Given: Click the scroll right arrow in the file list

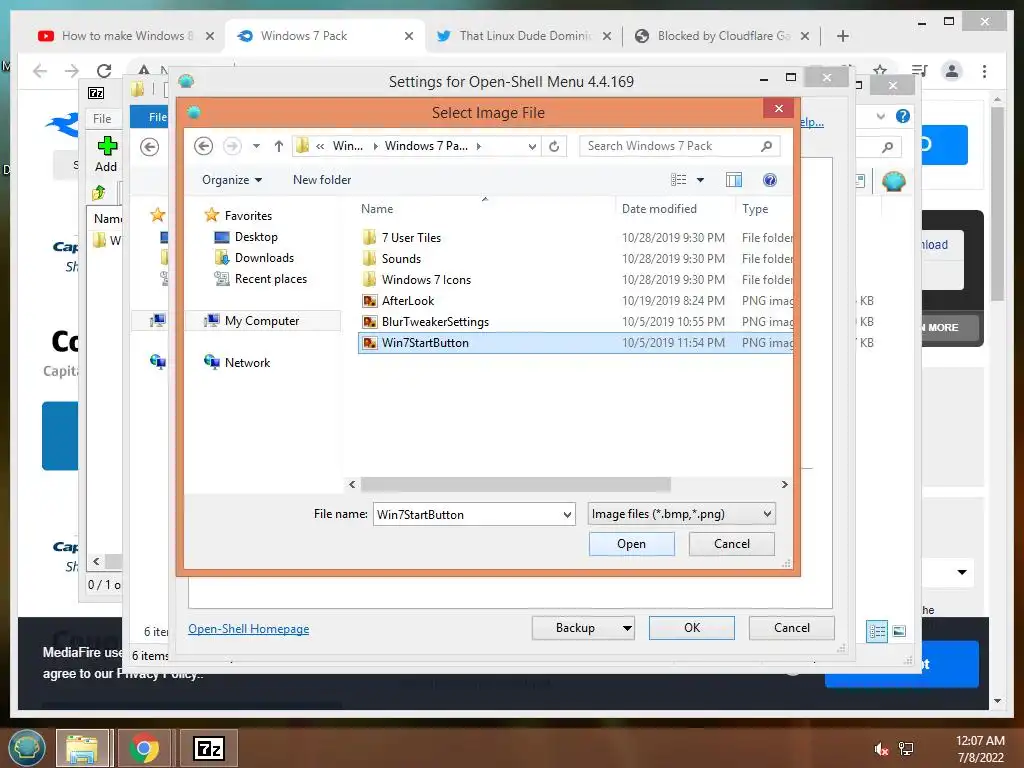Looking at the screenshot, I should [784, 485].
